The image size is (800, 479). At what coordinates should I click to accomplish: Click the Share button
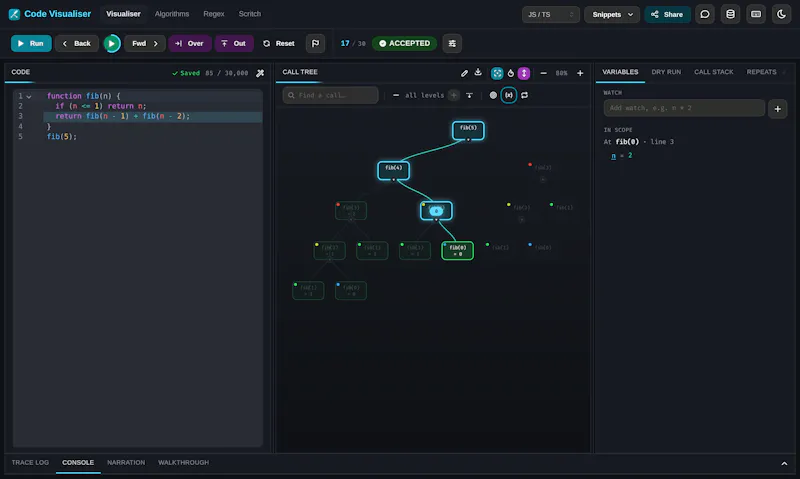(667, 14)
